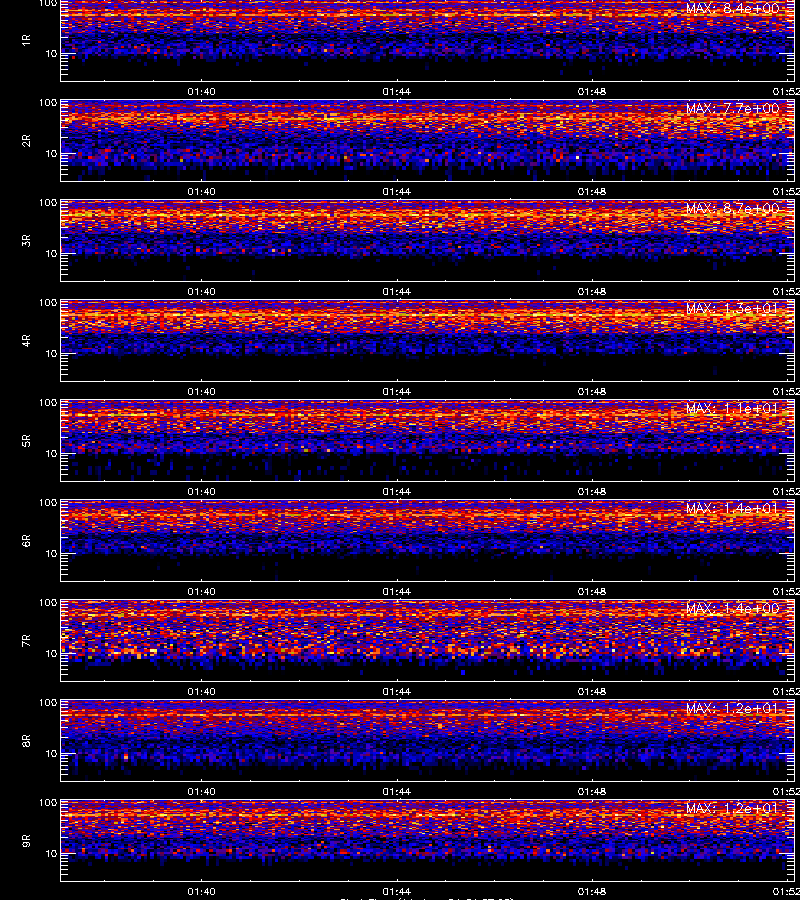The image size is (800, 900).
Task: Select the MAX: 1.2e+01 annotation in 8R panel
Action: click(x=732, y=709)
